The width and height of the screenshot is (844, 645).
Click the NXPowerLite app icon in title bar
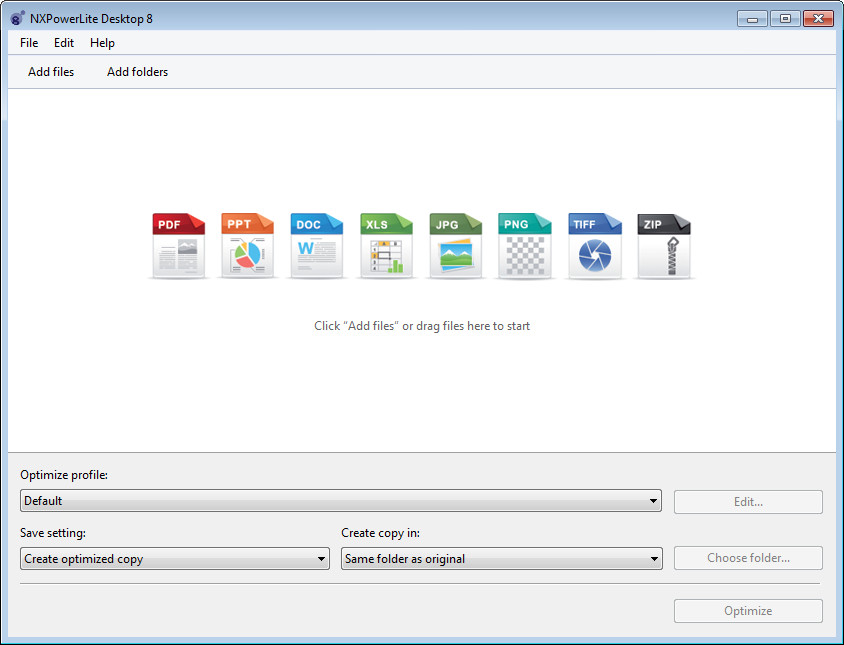[x=17, y=18]
